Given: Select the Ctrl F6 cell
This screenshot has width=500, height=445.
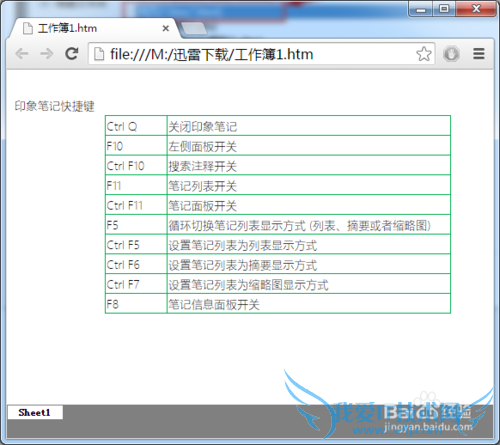Looking at the screenshot, I should 136,264.
